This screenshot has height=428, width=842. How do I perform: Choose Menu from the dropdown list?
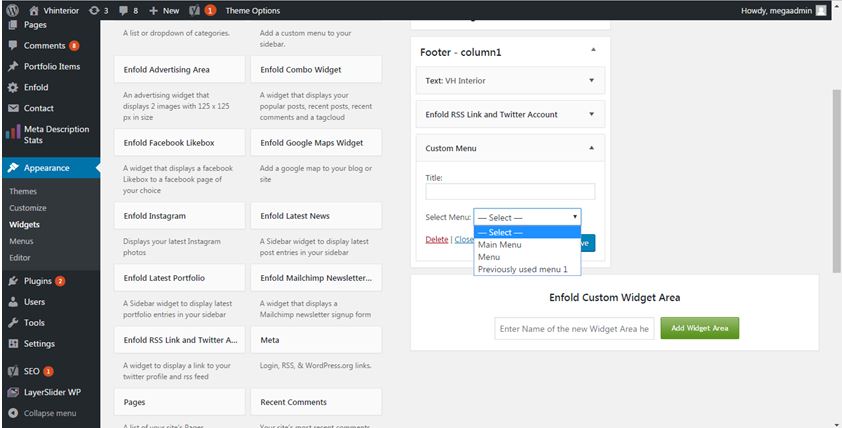coord(527,257)
